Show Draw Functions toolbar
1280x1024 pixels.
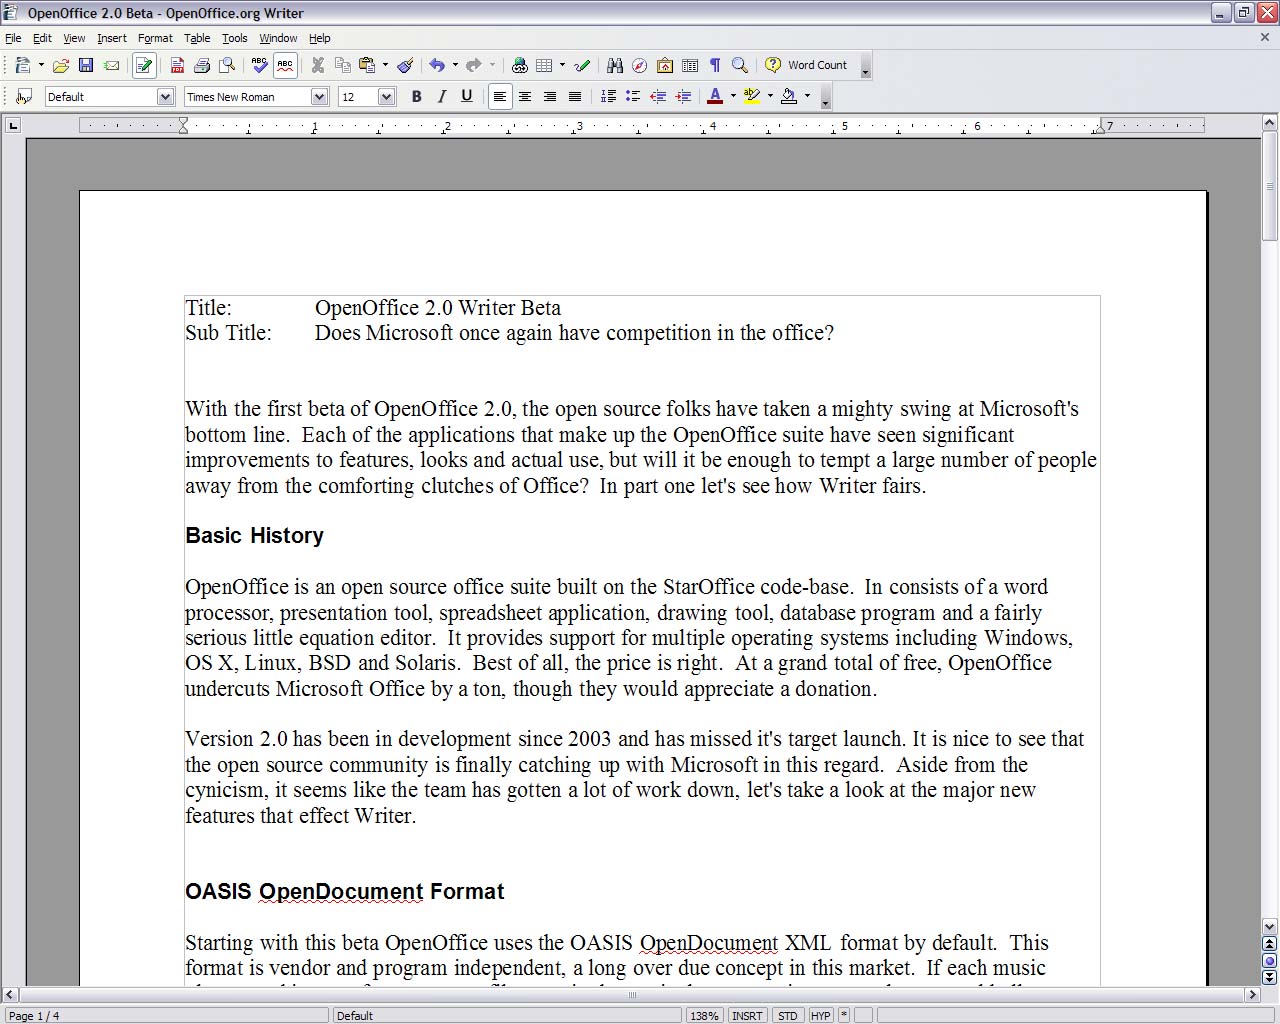(582, 65)
